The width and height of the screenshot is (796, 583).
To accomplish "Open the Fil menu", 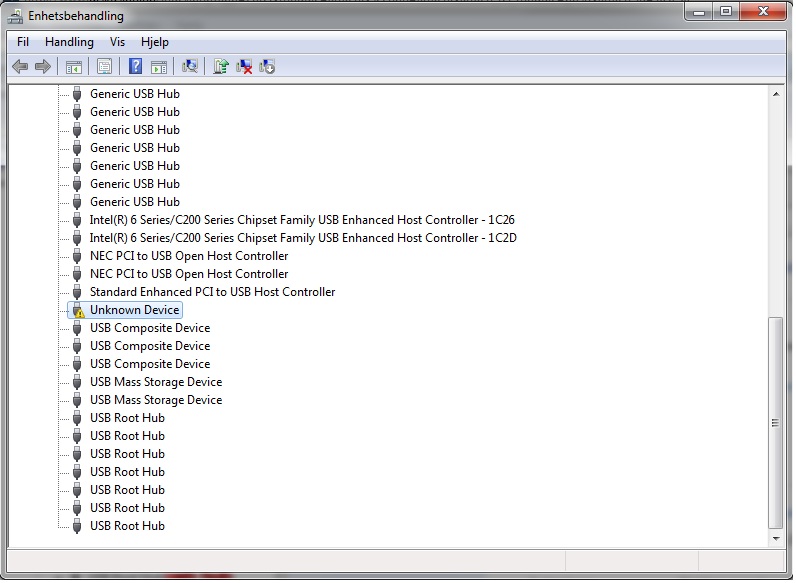I will [x=23, y=42].
